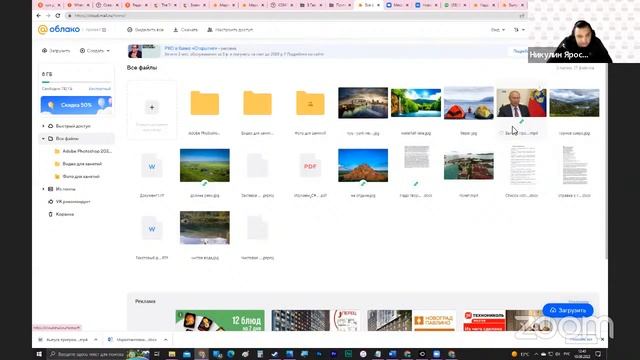Image resolution: width=640 pixels, height=360 pixels.
Task: Open the Новоград Павлино advertisement
Action: pos(411,320)
